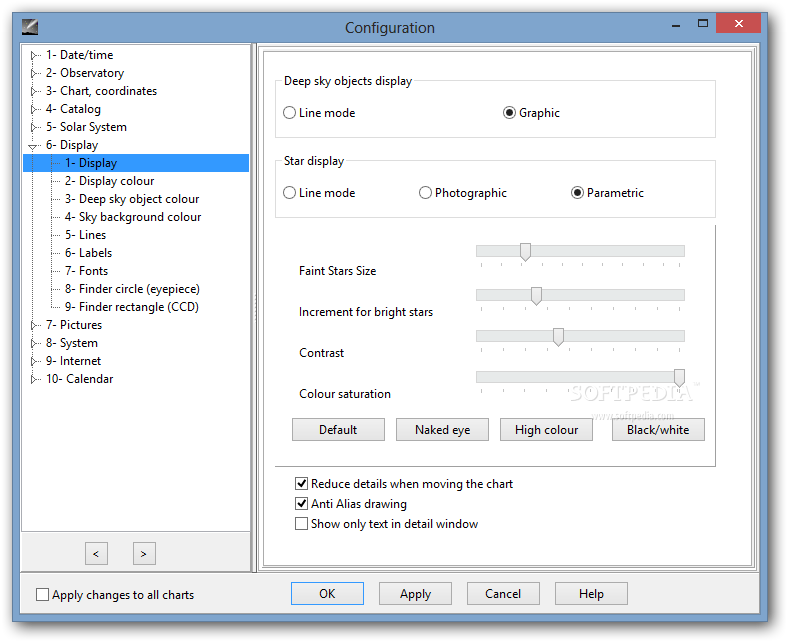Confirm settings with OK button
The height and width of the screenshot is (642, 788).
[x=327, y=594]
